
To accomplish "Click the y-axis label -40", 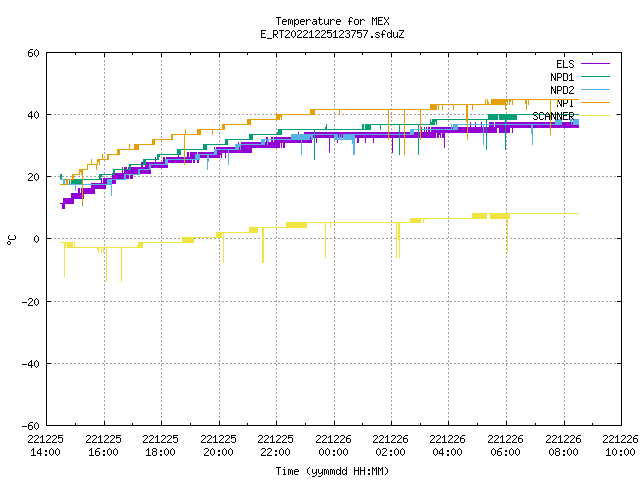I will tap(31, 364).
